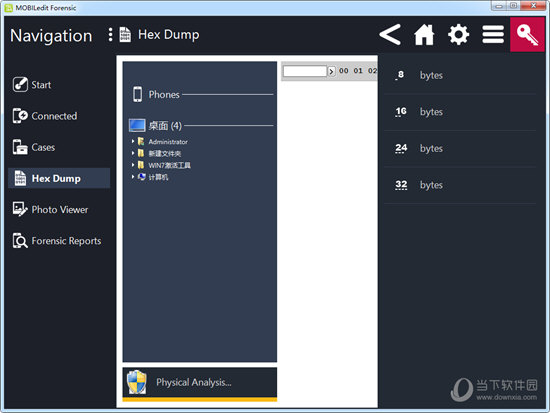
Task: Open the hamburger menu icon
Action: click(x=493, y=35)
